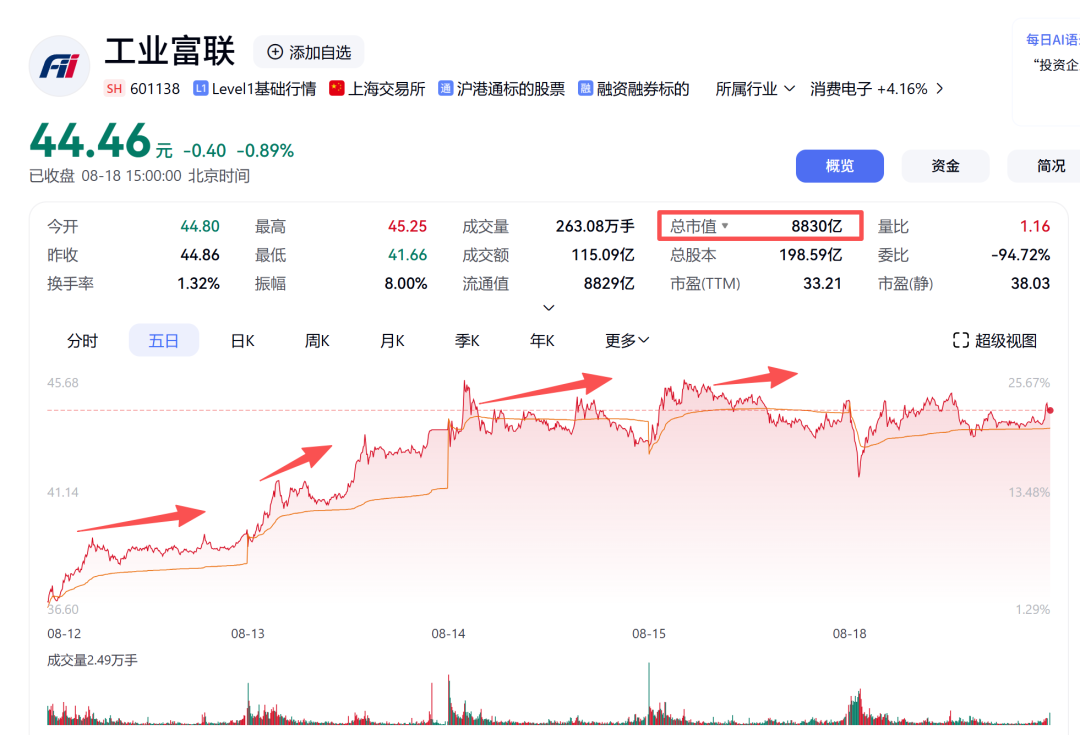Select 周K chart period
The width and height of the screenshot is (1080, 735).
(317, 340)
